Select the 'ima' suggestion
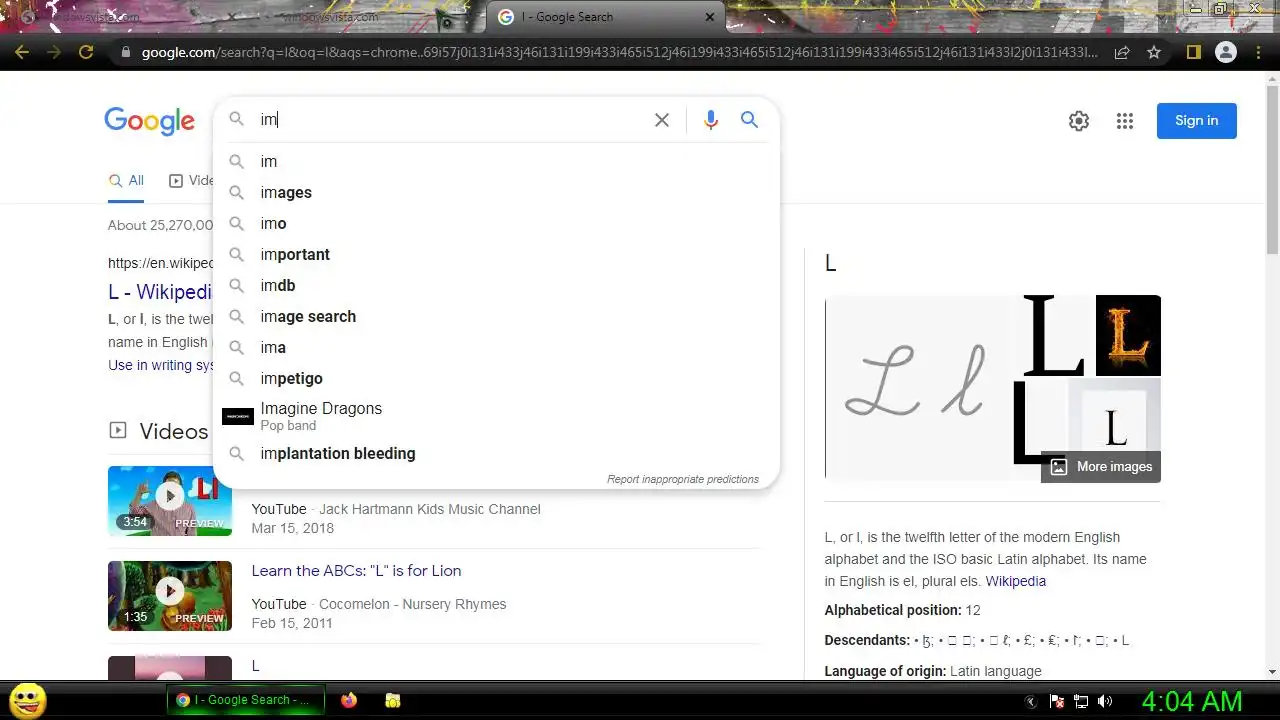 point(496,347)
